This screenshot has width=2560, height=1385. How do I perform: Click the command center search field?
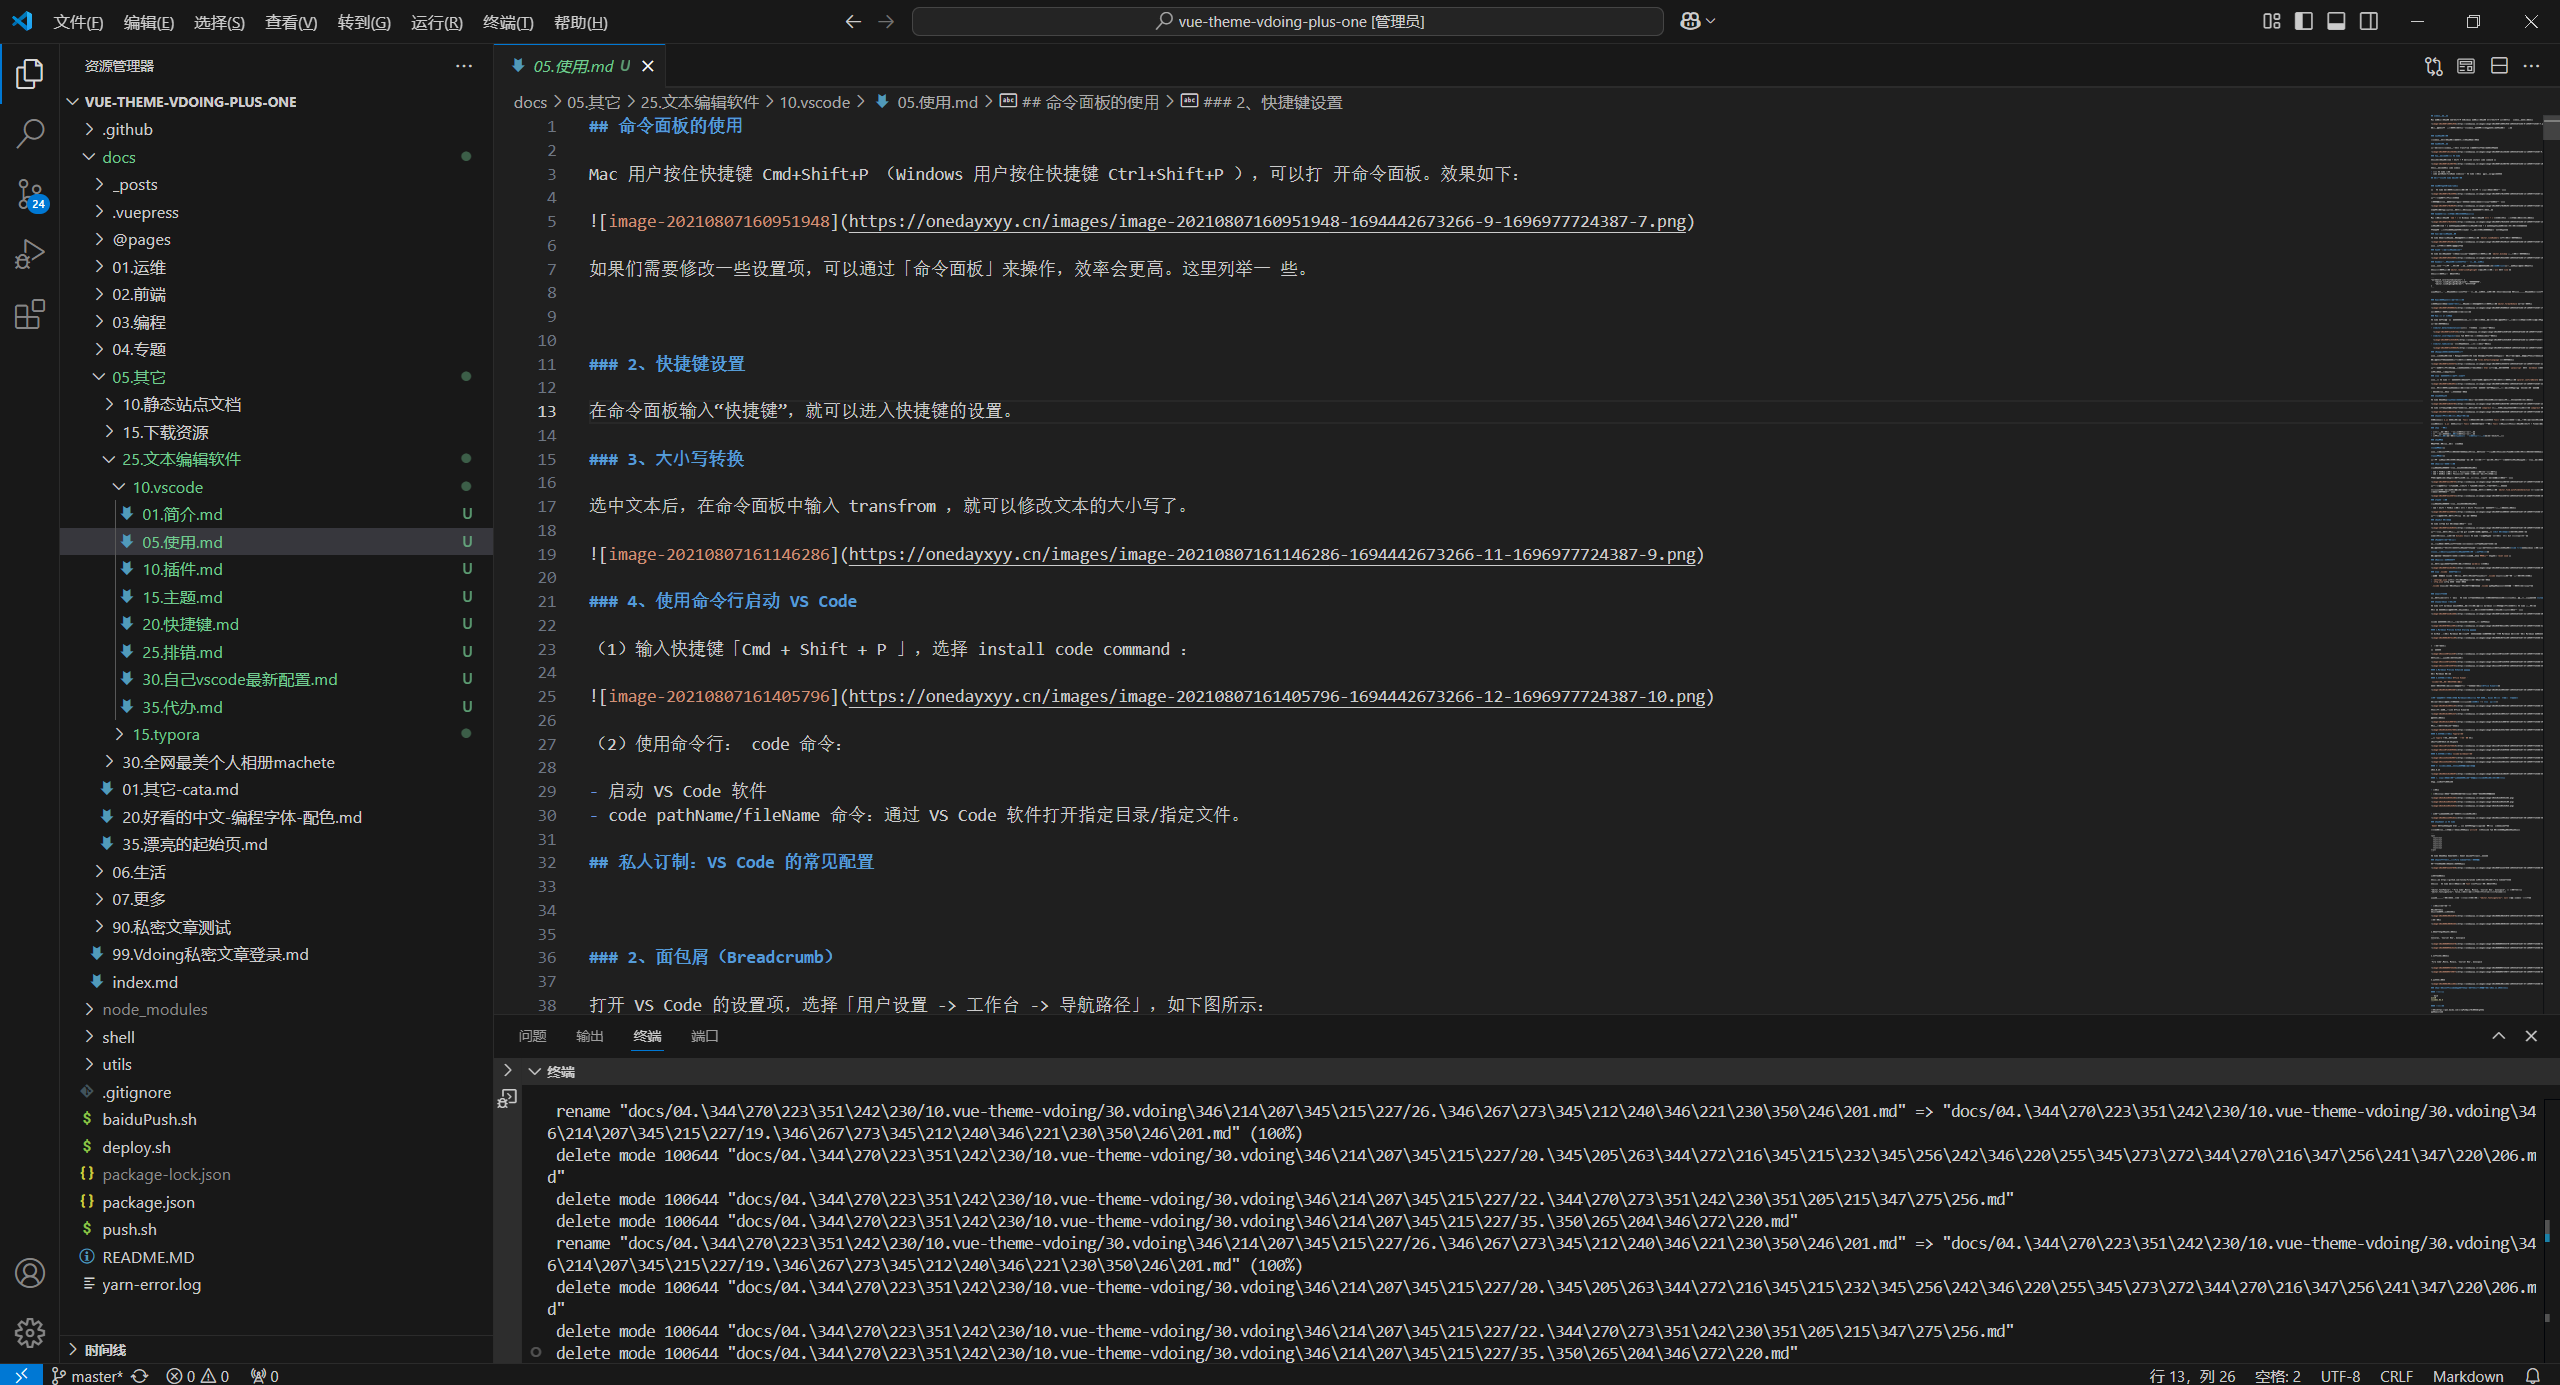[1288, 21]
